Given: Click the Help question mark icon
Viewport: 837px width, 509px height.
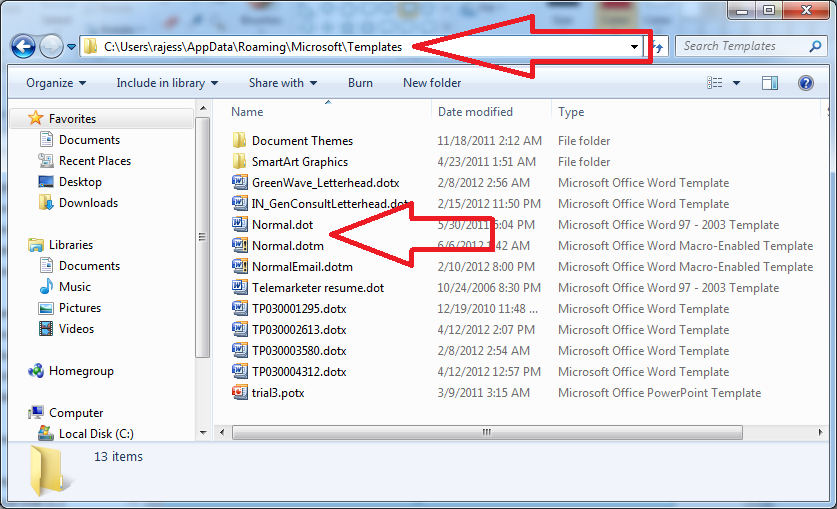Looking at the screenshot, I should tap(805, 83).
